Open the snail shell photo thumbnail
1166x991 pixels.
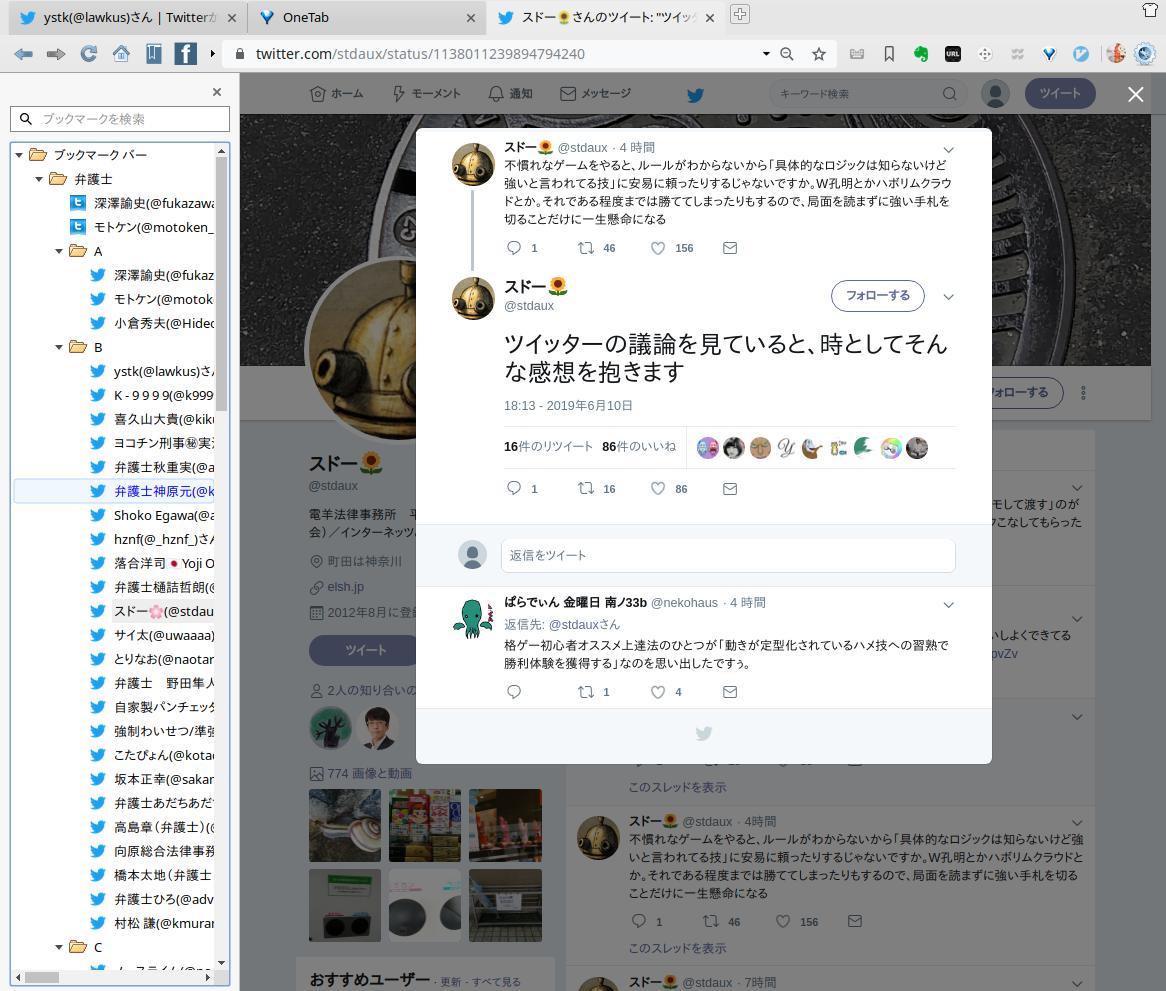[345, 825]
